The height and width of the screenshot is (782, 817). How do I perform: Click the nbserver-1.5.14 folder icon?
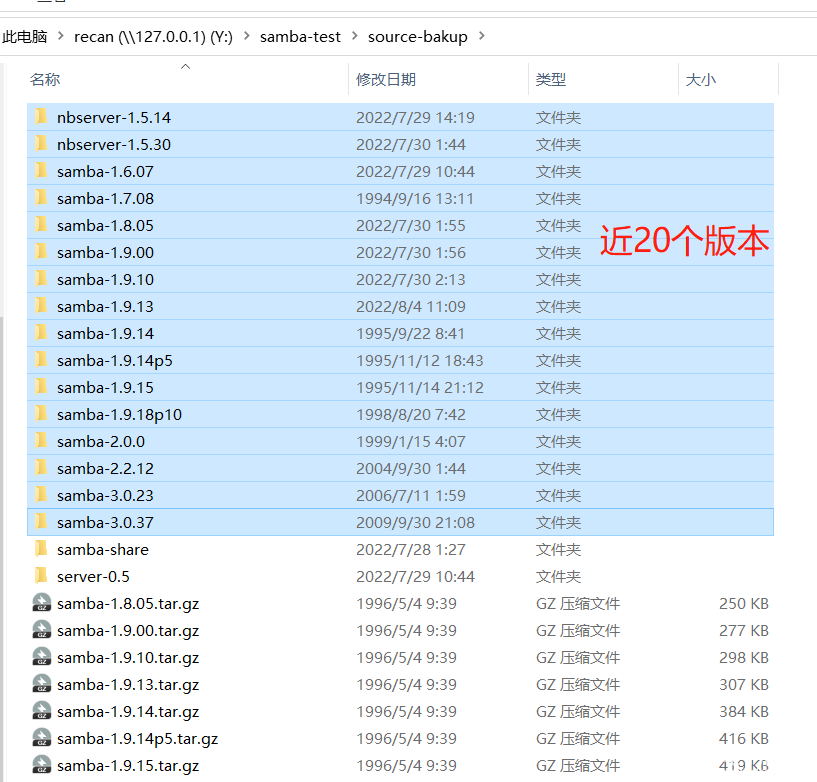[41, 117]
